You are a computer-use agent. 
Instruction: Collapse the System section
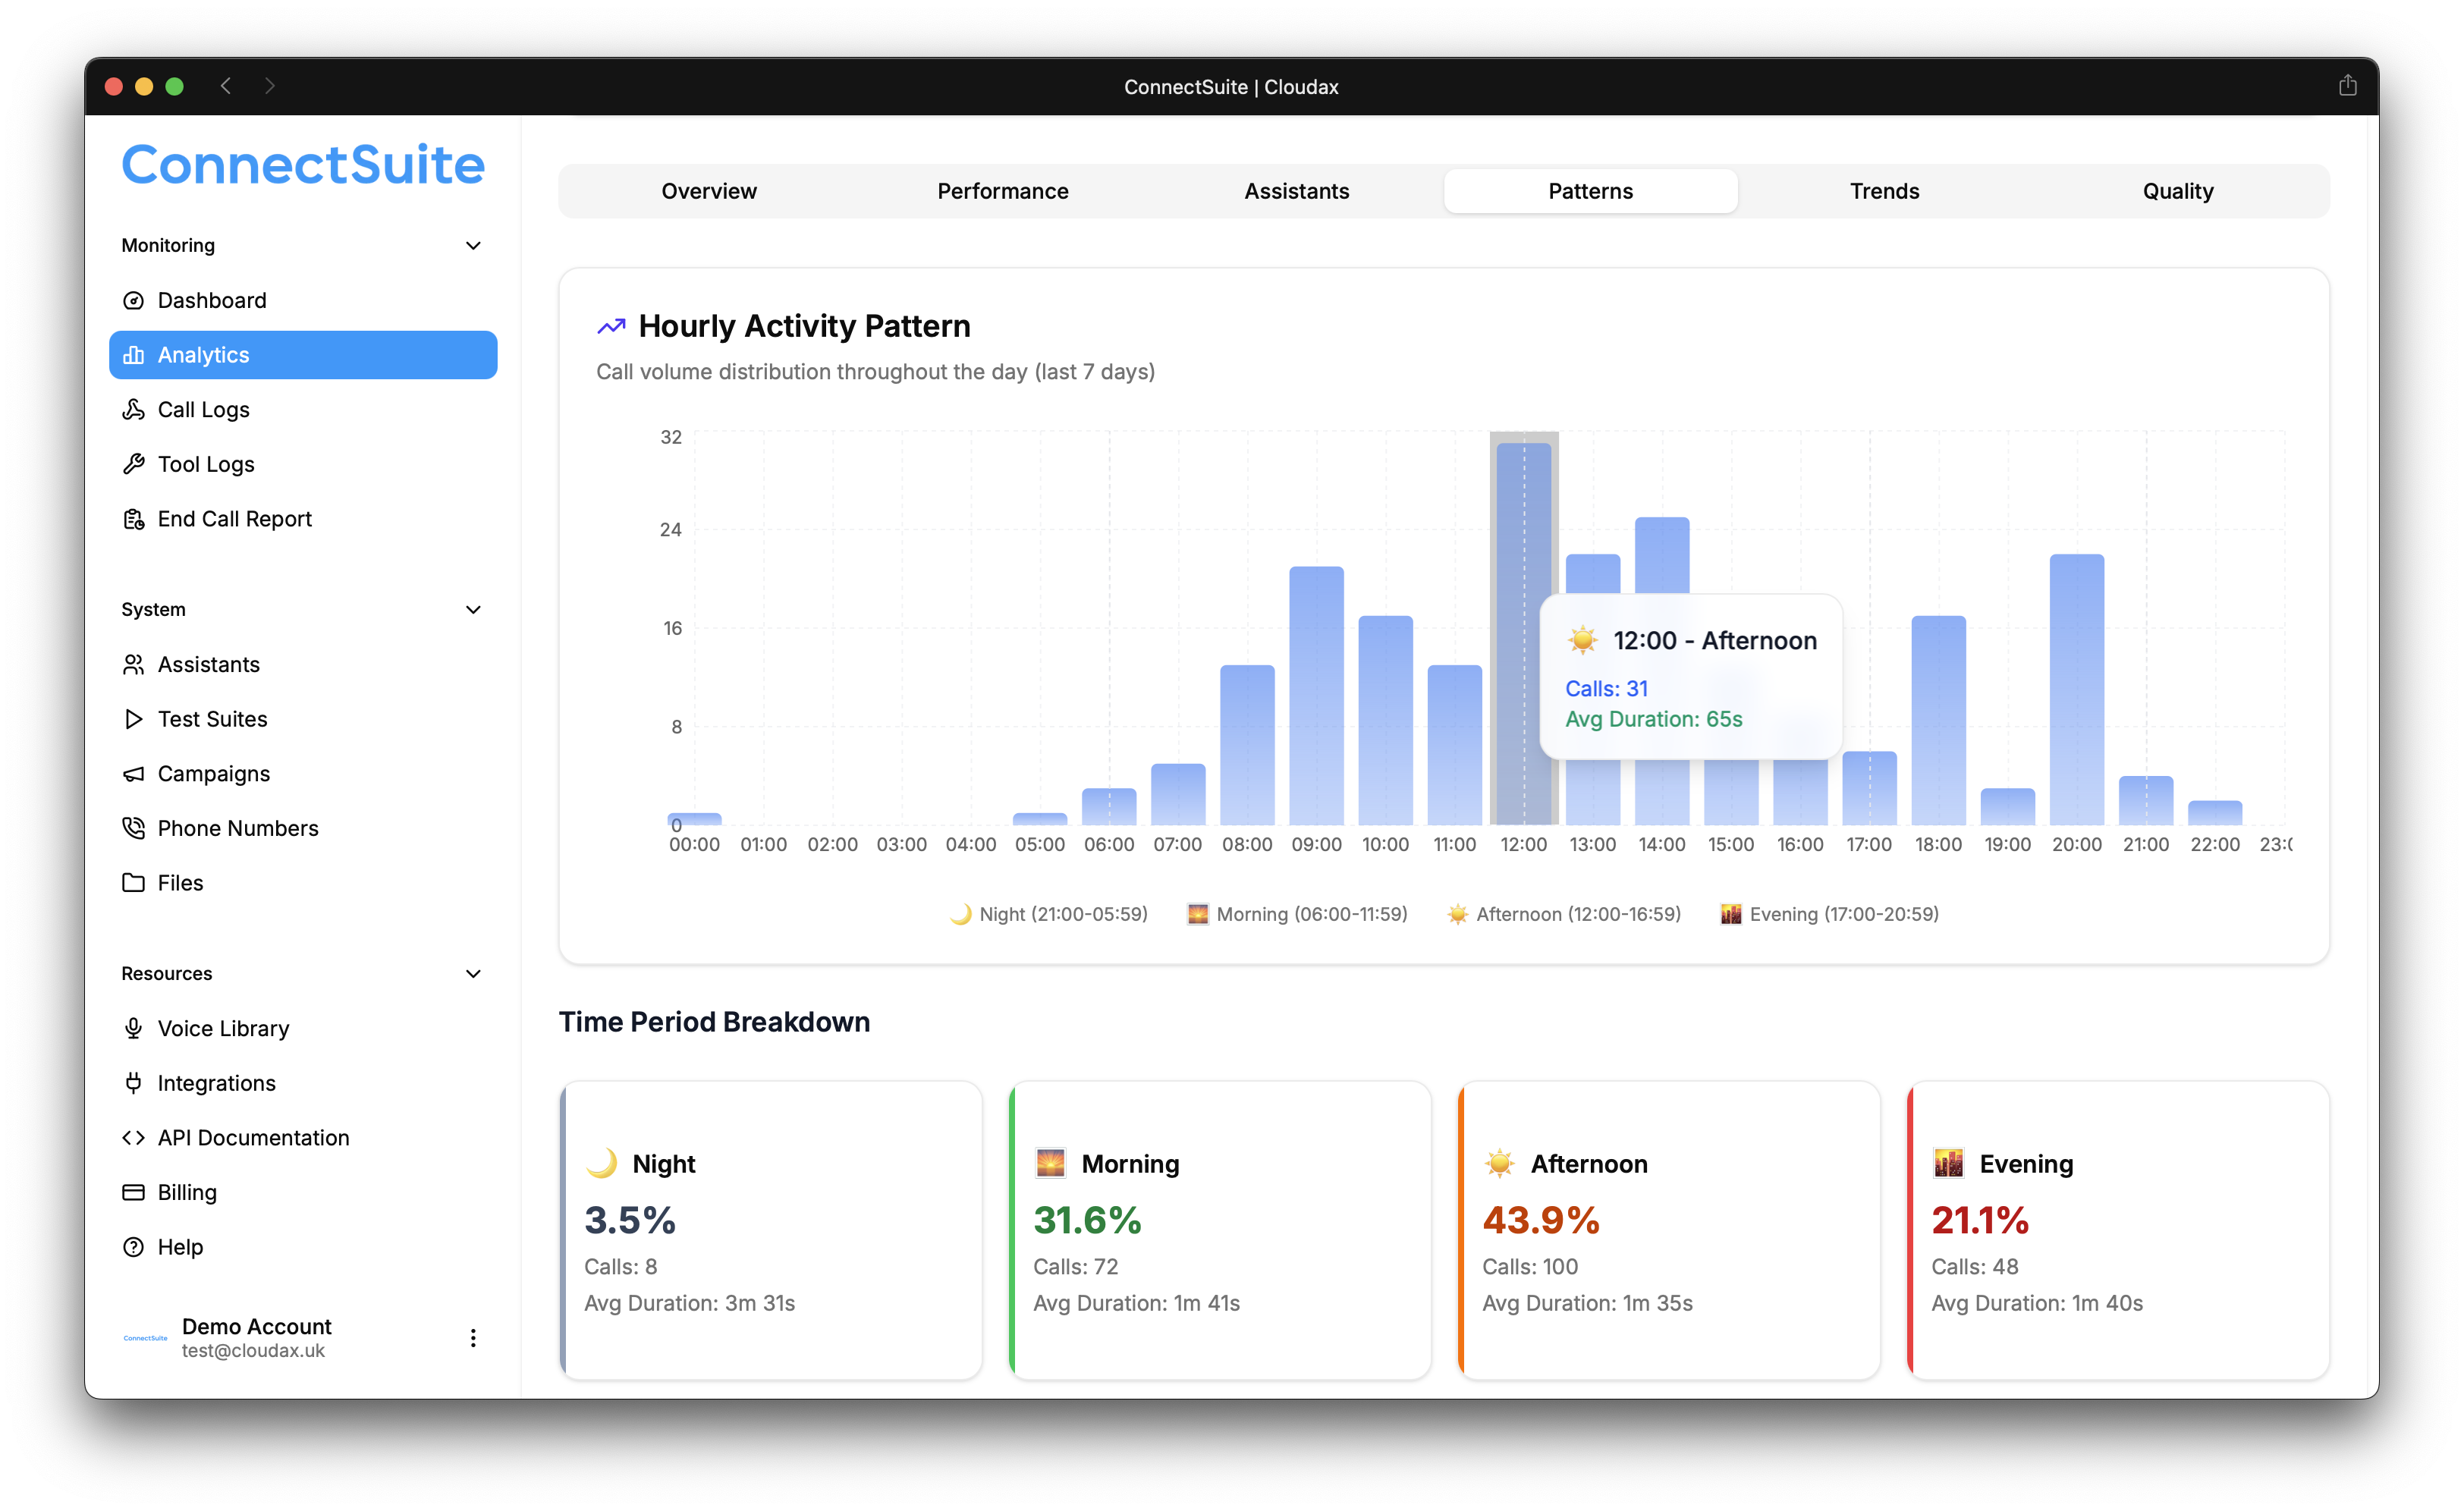473,609
